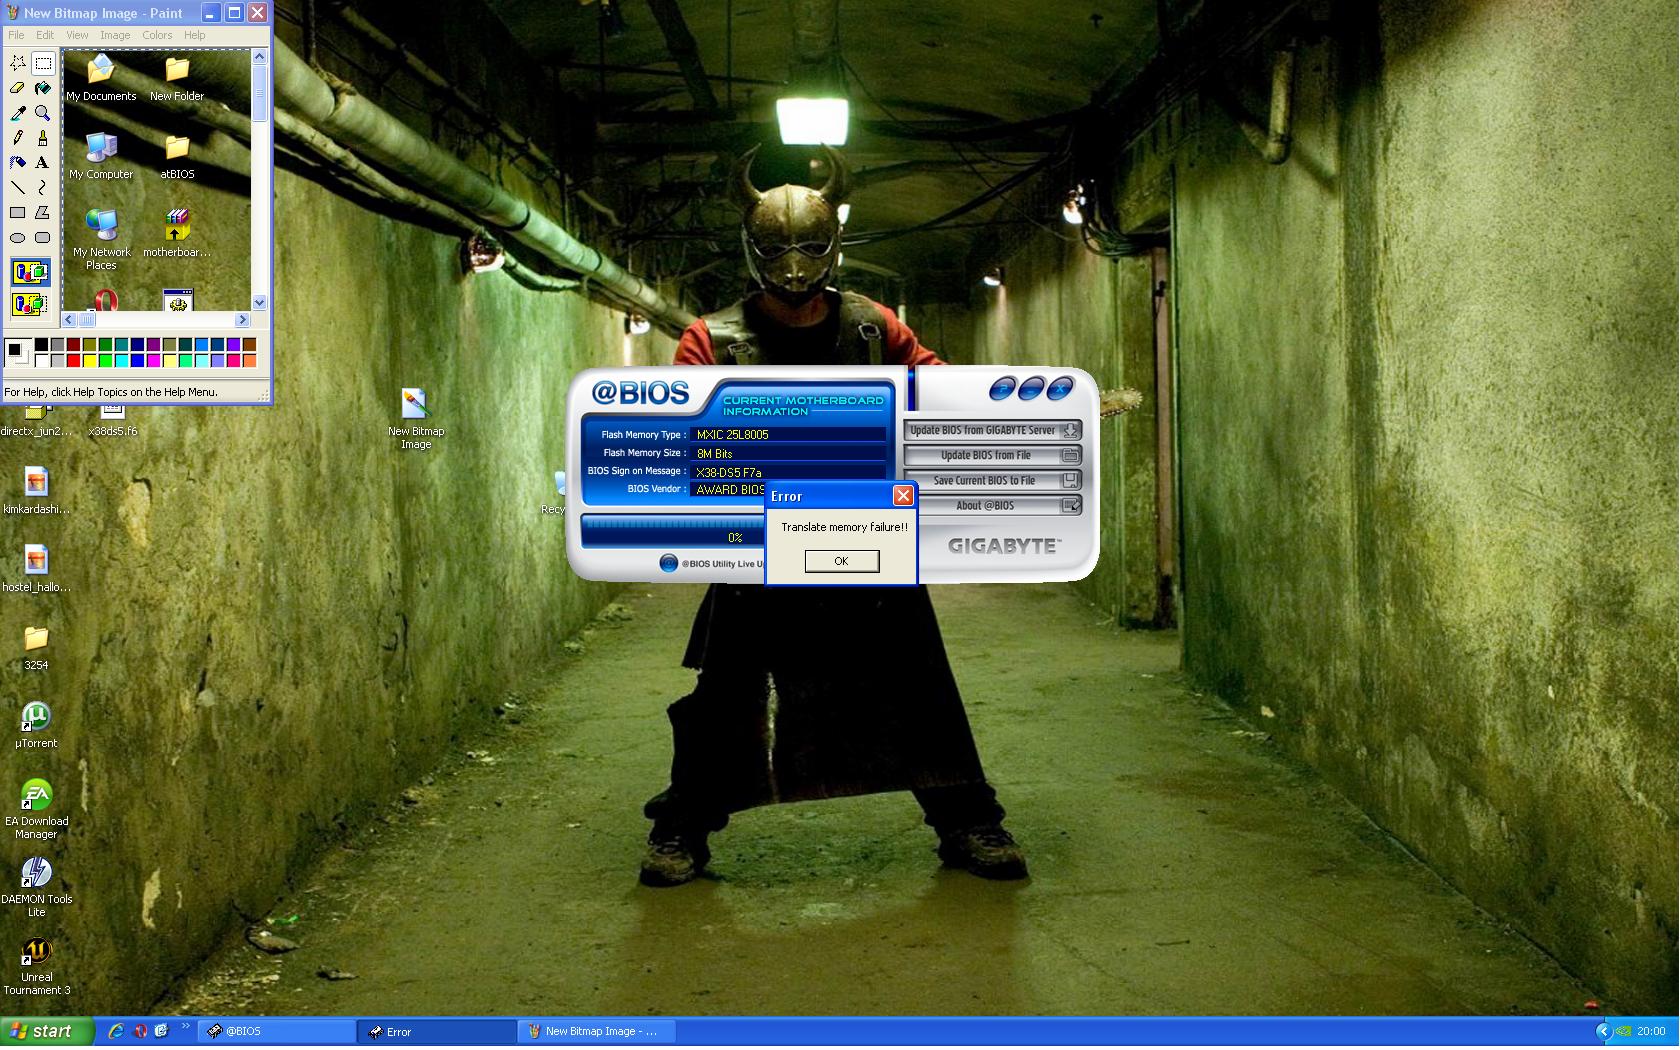1680x1050 pixels.
Task: Click the @BIOS flash progress bar showing 0%
Action: (673, 531)
